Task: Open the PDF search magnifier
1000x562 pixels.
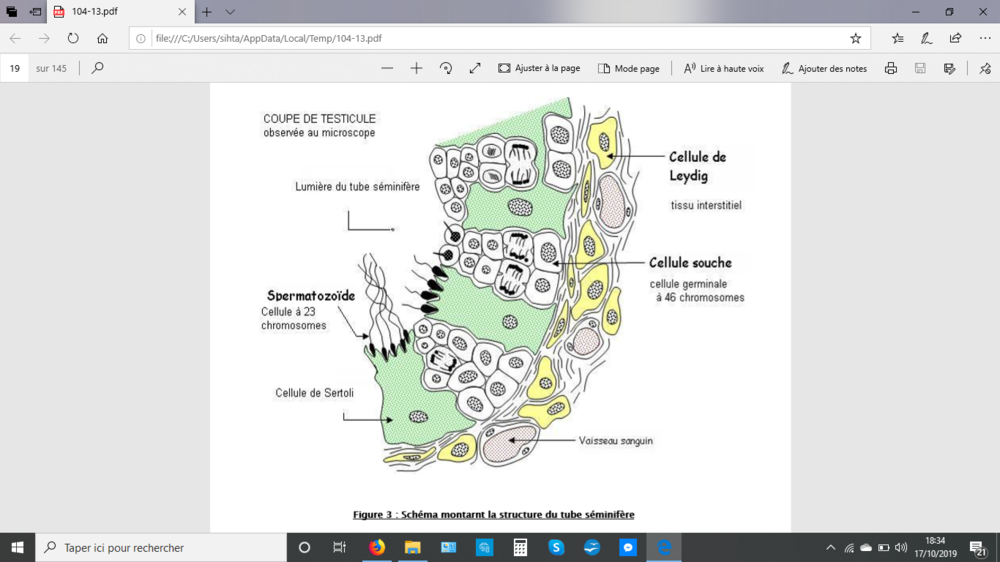Action: [97, 68]
